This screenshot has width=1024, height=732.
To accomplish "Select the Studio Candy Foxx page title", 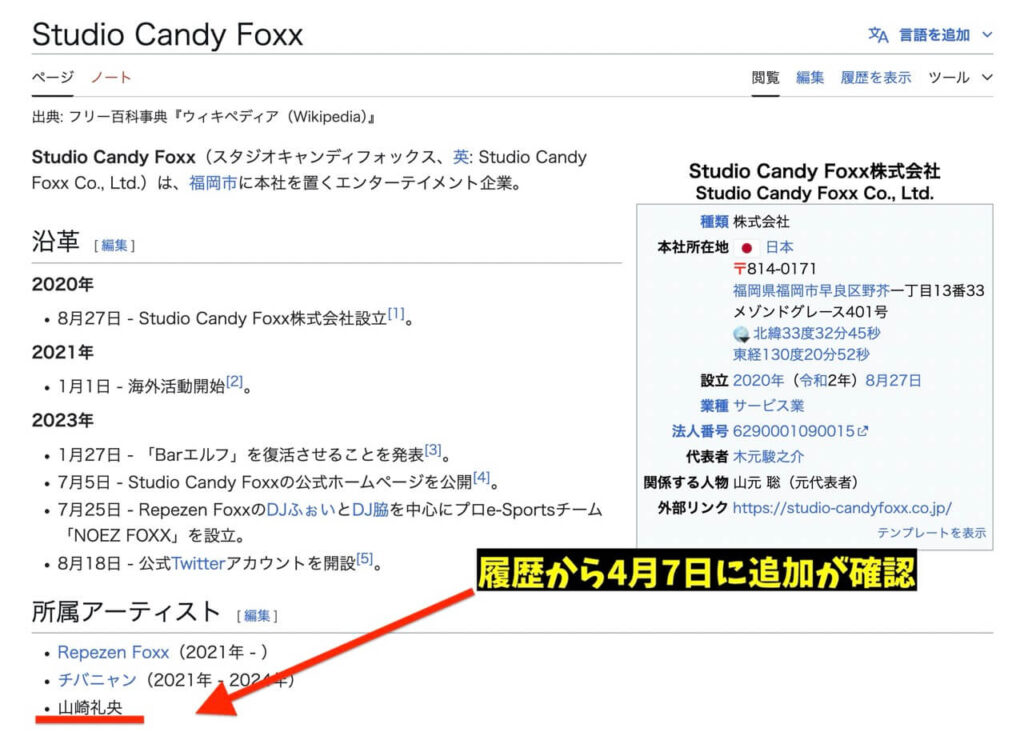I will [167, 35].
